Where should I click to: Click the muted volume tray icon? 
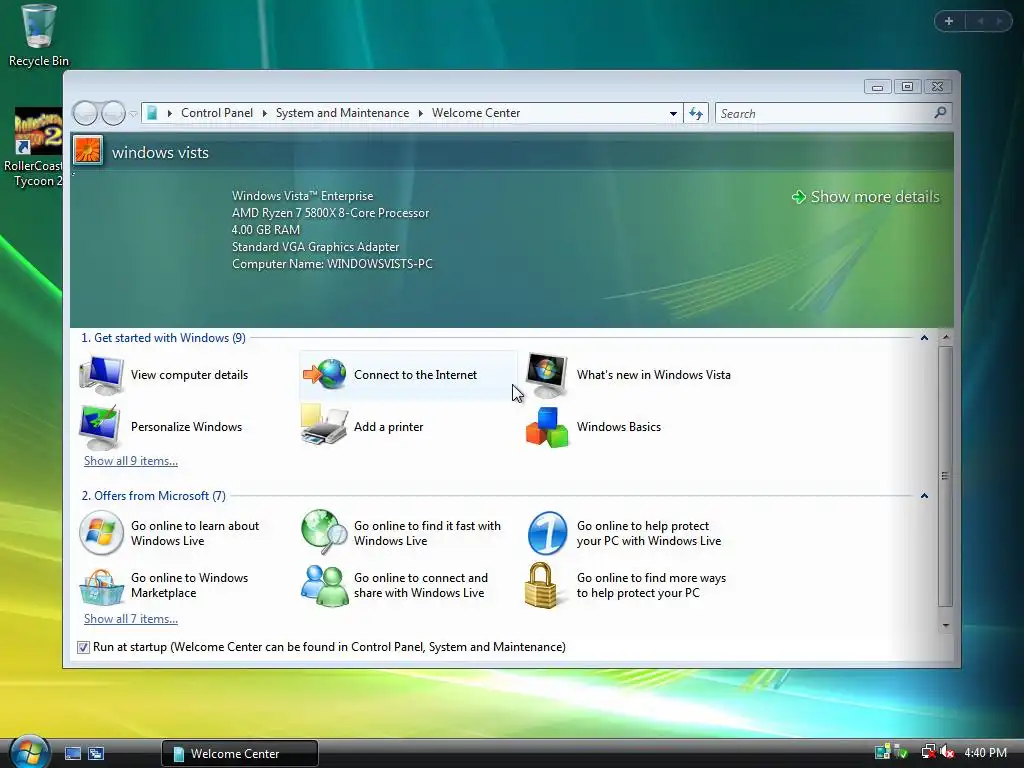point(948,752)
